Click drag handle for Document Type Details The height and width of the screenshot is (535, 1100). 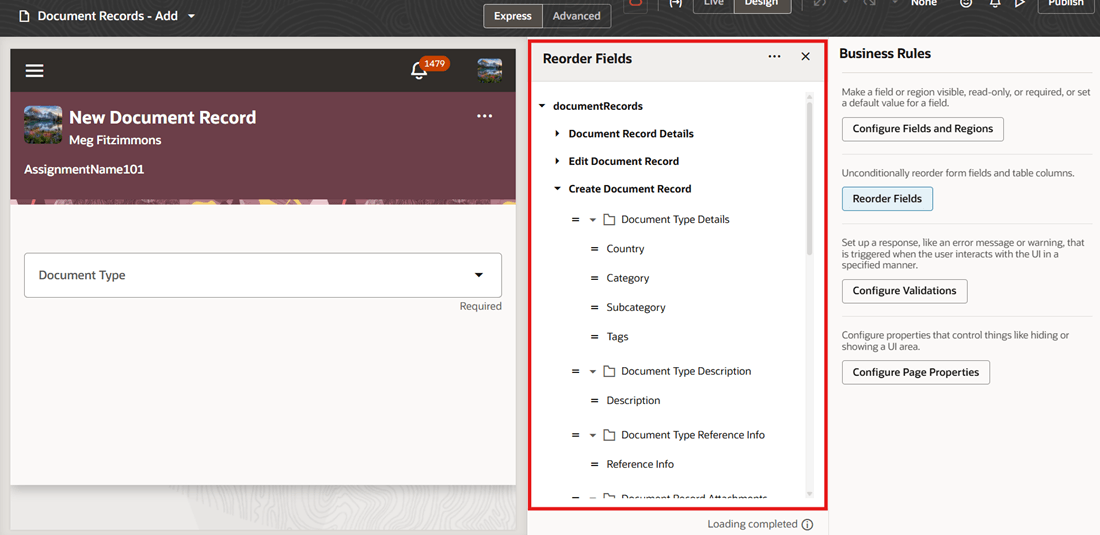pos(575,219)
